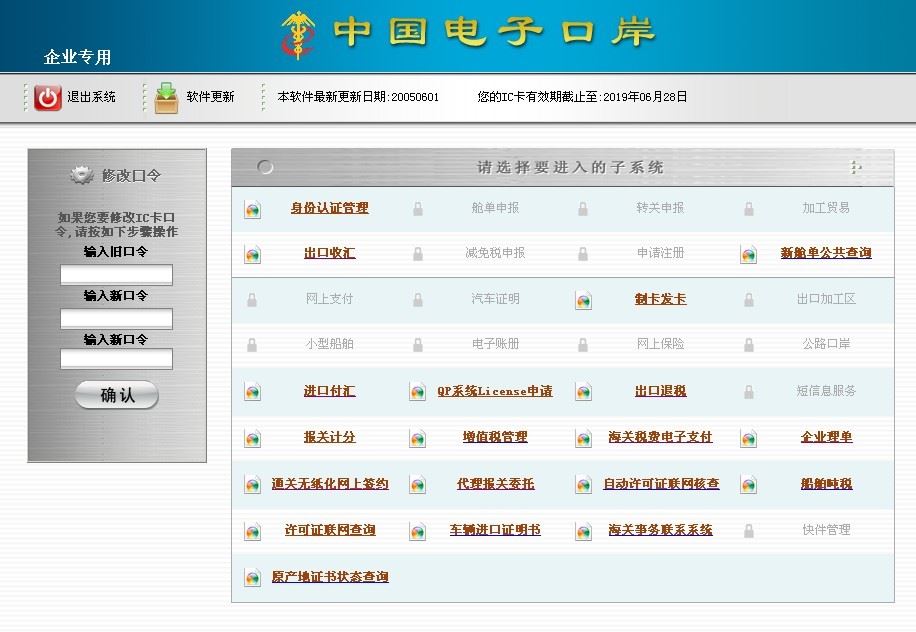Click the icon beside 许可证联网查询
The height and width of the screenshot is (632, 916).
(252, 532)
